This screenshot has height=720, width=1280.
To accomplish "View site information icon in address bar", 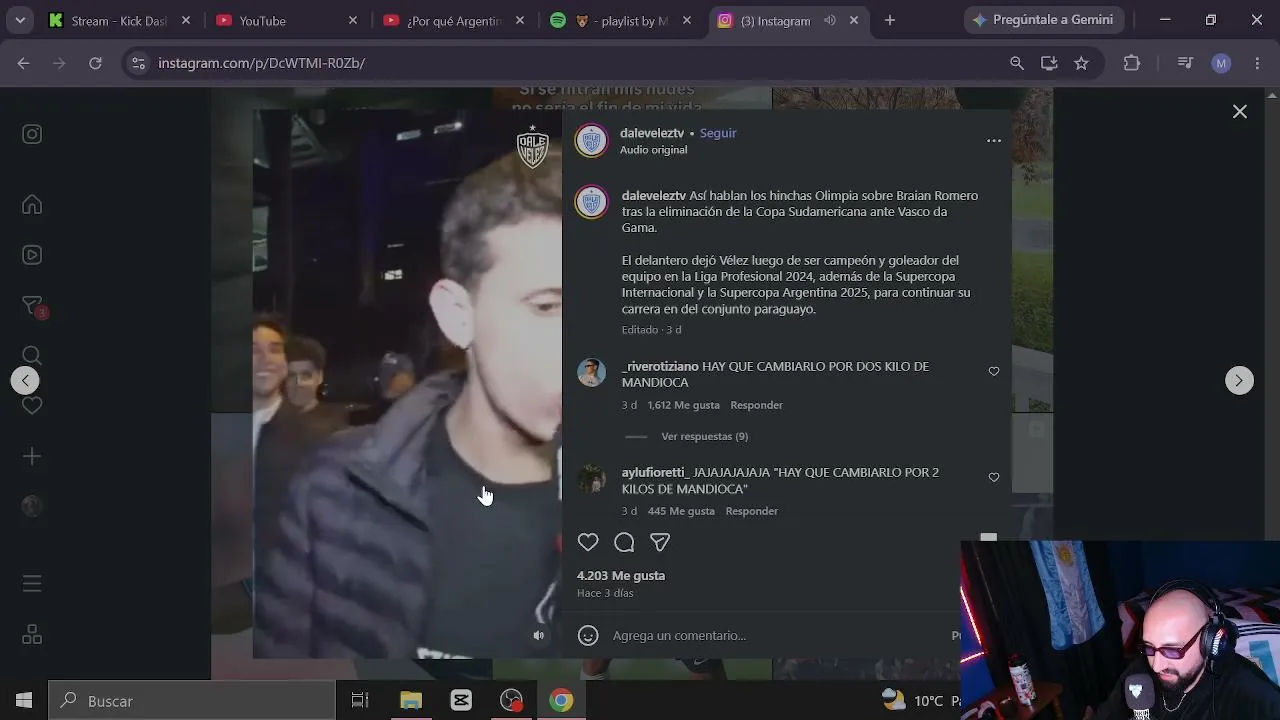I will point(139,63).
